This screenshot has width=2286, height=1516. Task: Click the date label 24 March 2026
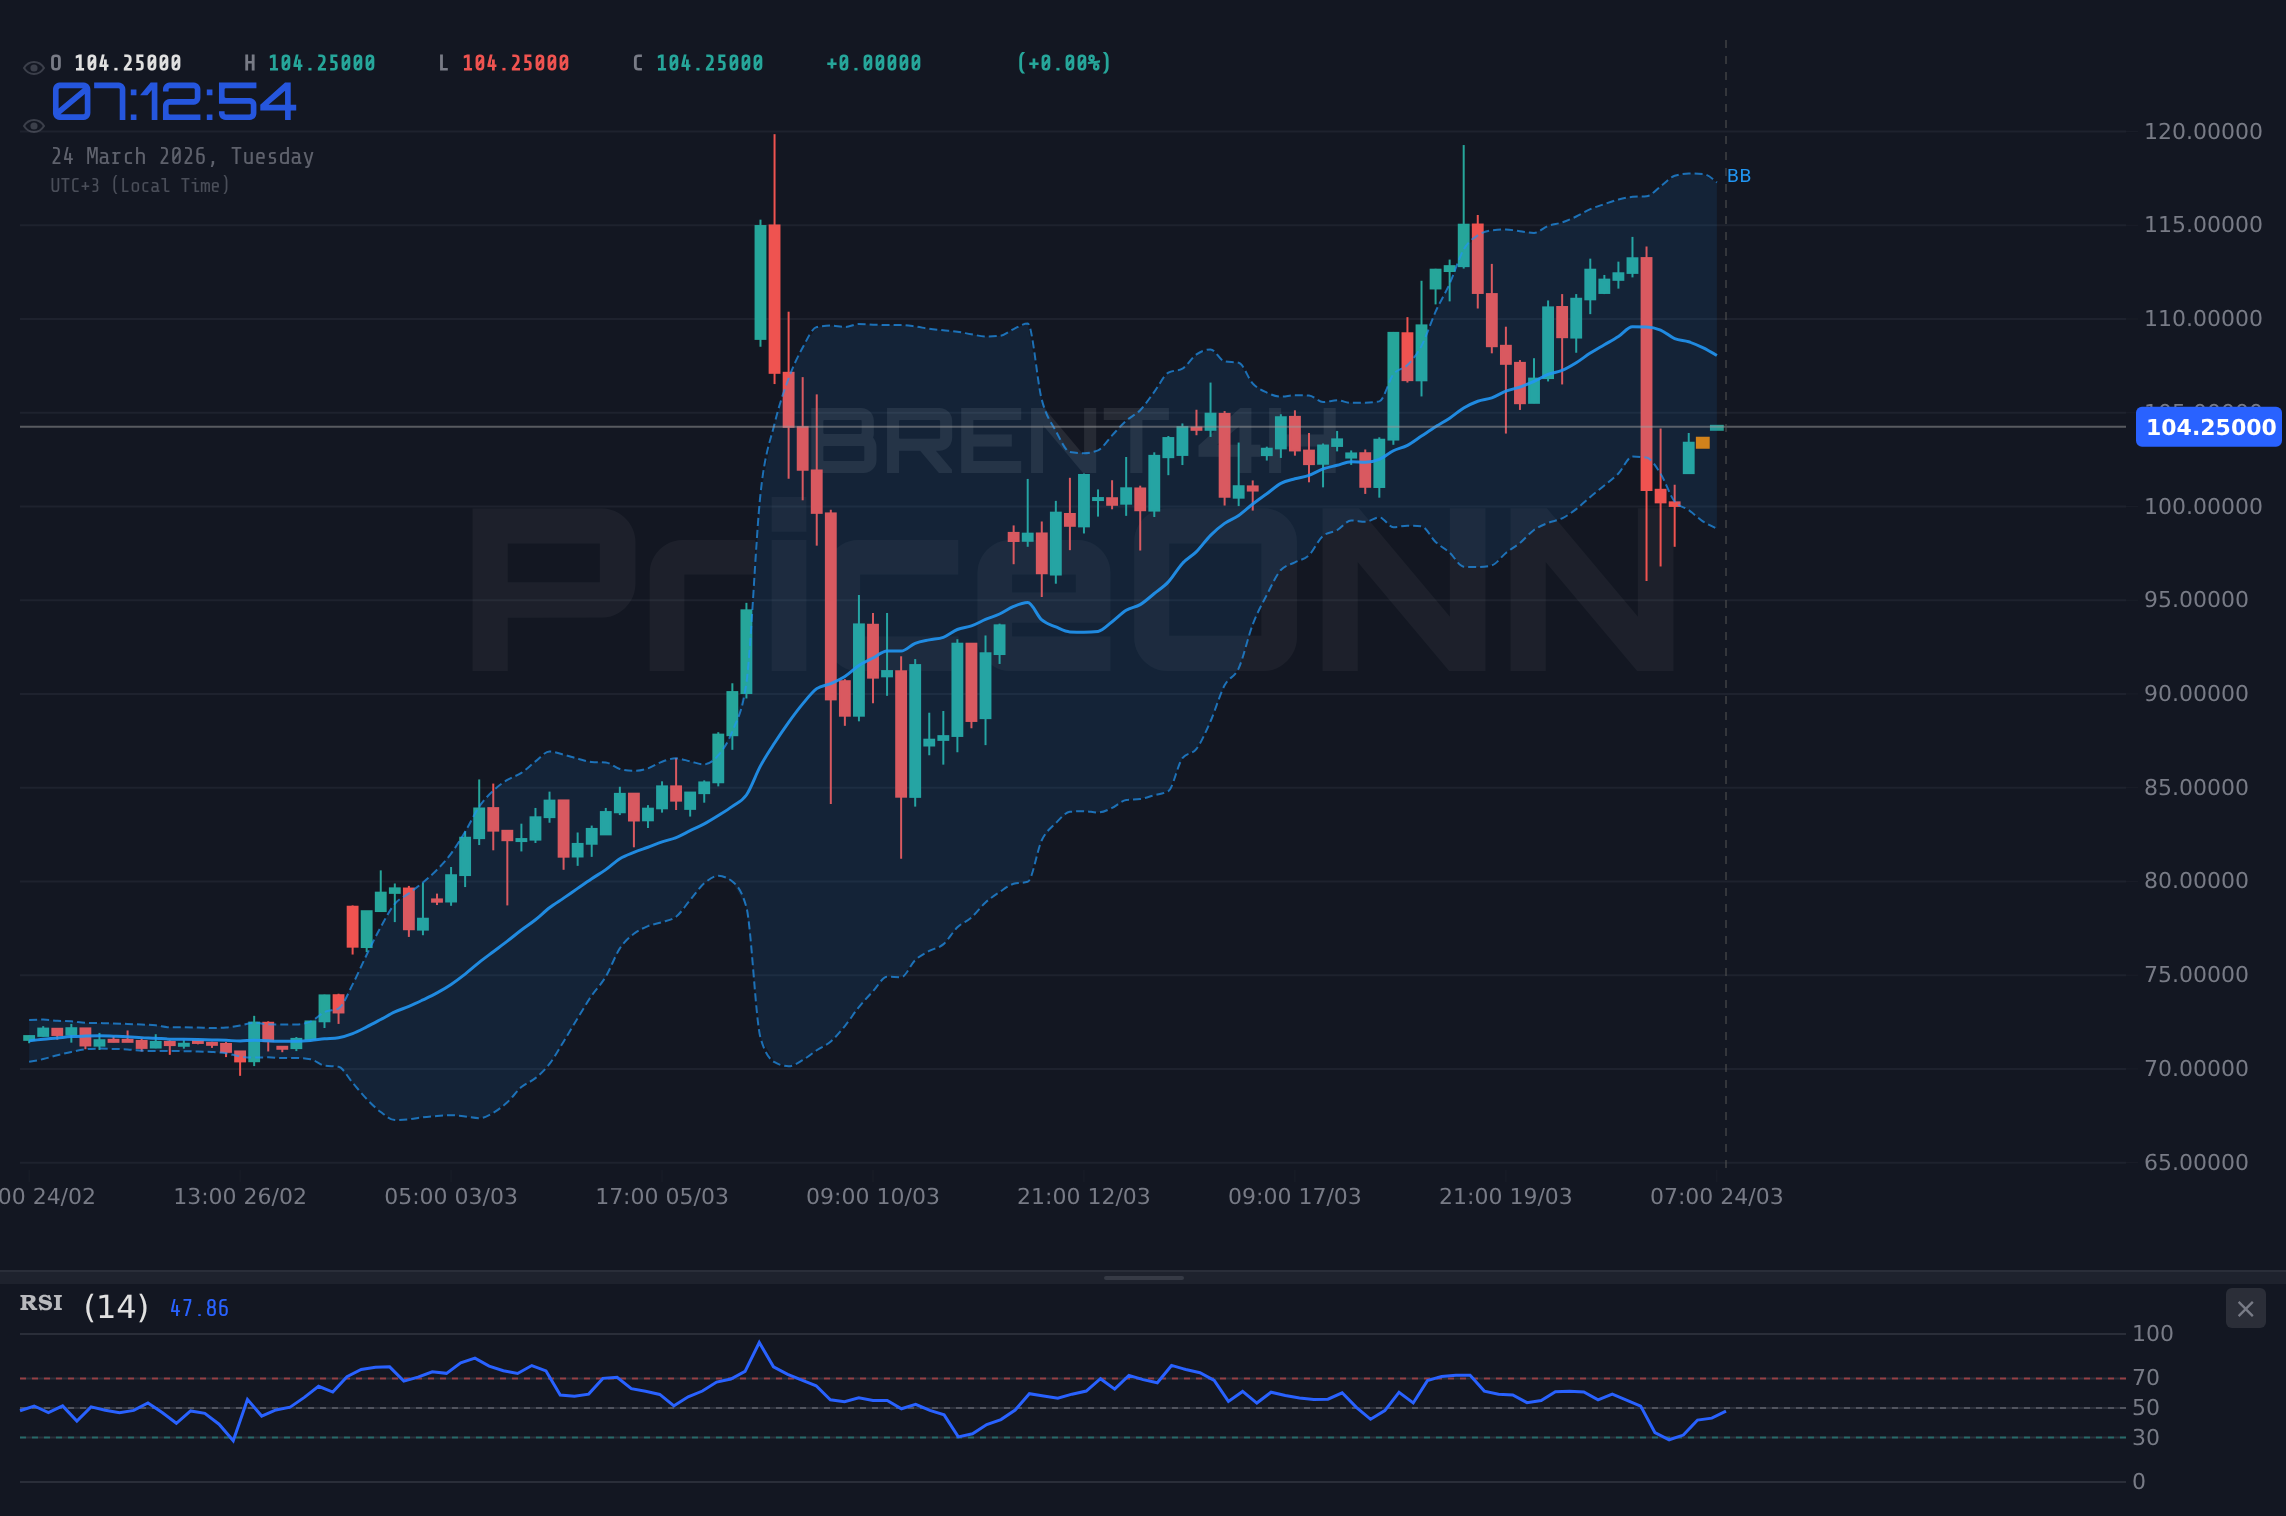(x=183, y=156)
